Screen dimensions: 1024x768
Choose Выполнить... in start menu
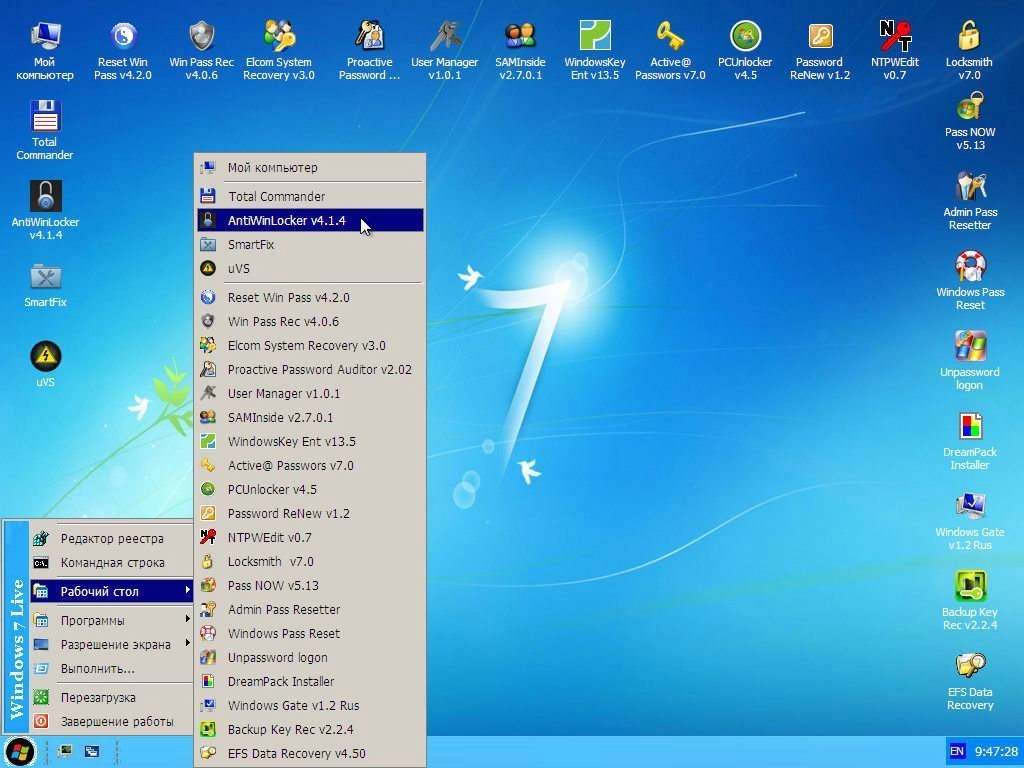[112, 668]
